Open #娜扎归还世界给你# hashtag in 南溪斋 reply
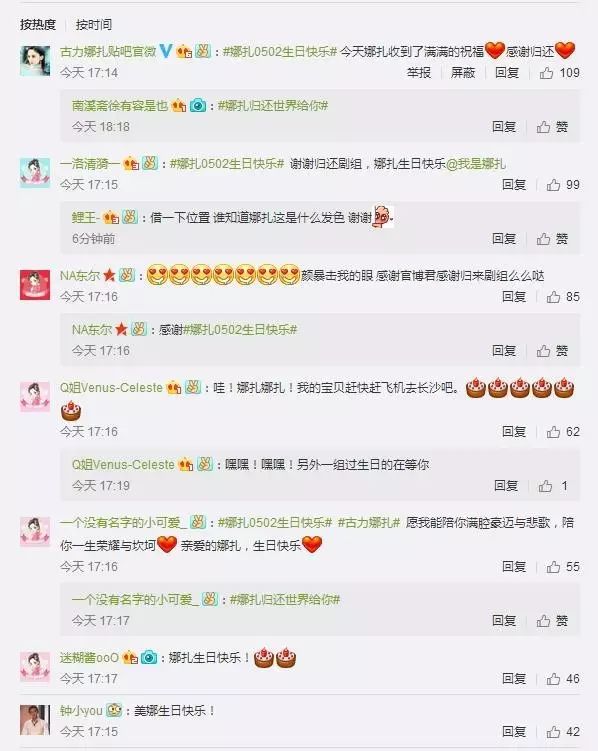 272,105
